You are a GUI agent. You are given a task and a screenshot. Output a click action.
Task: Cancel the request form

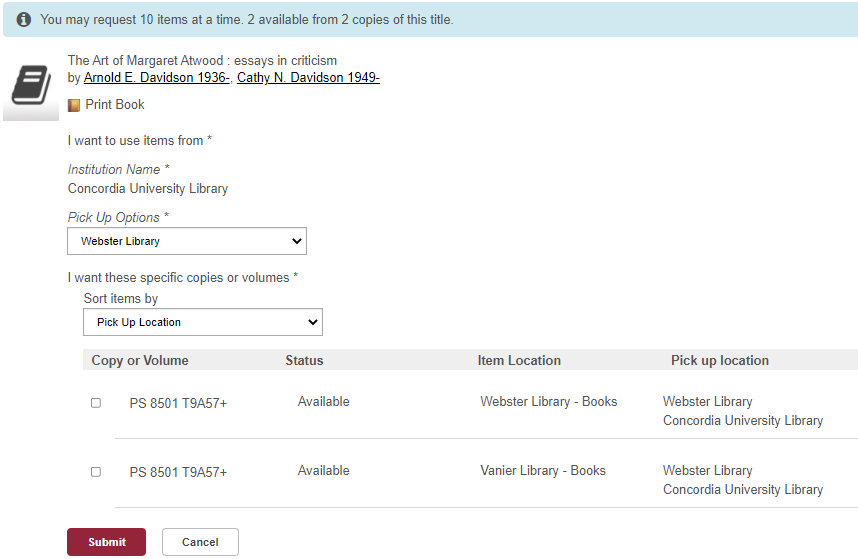(x=200, y=542)
